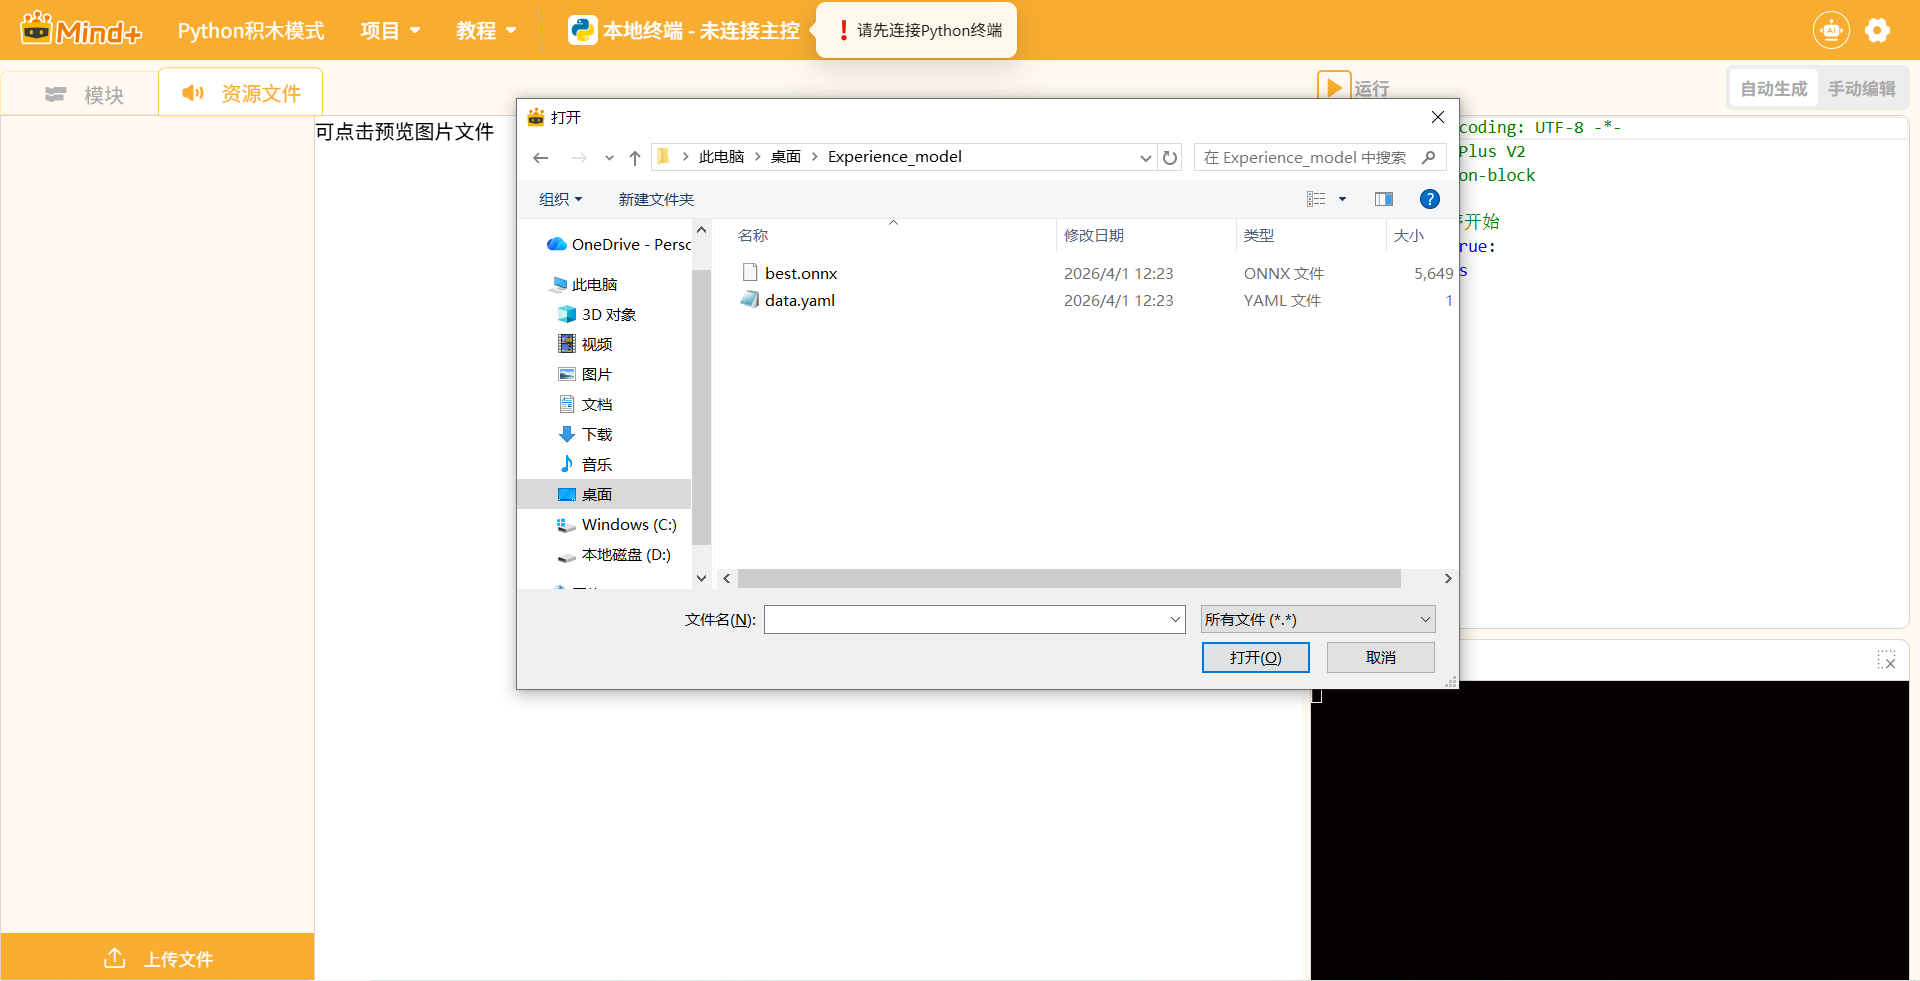1920x981 pixels.
Task: Switch to 自动生成 code mode
Action: [x=1773, y=89]
